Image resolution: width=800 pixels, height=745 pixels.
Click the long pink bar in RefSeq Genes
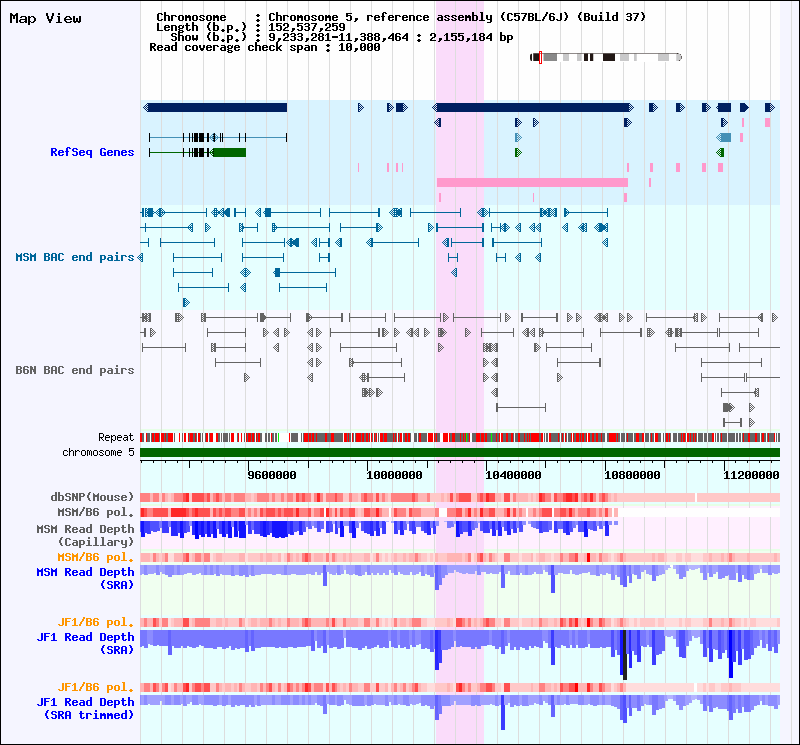coord(532,183)
